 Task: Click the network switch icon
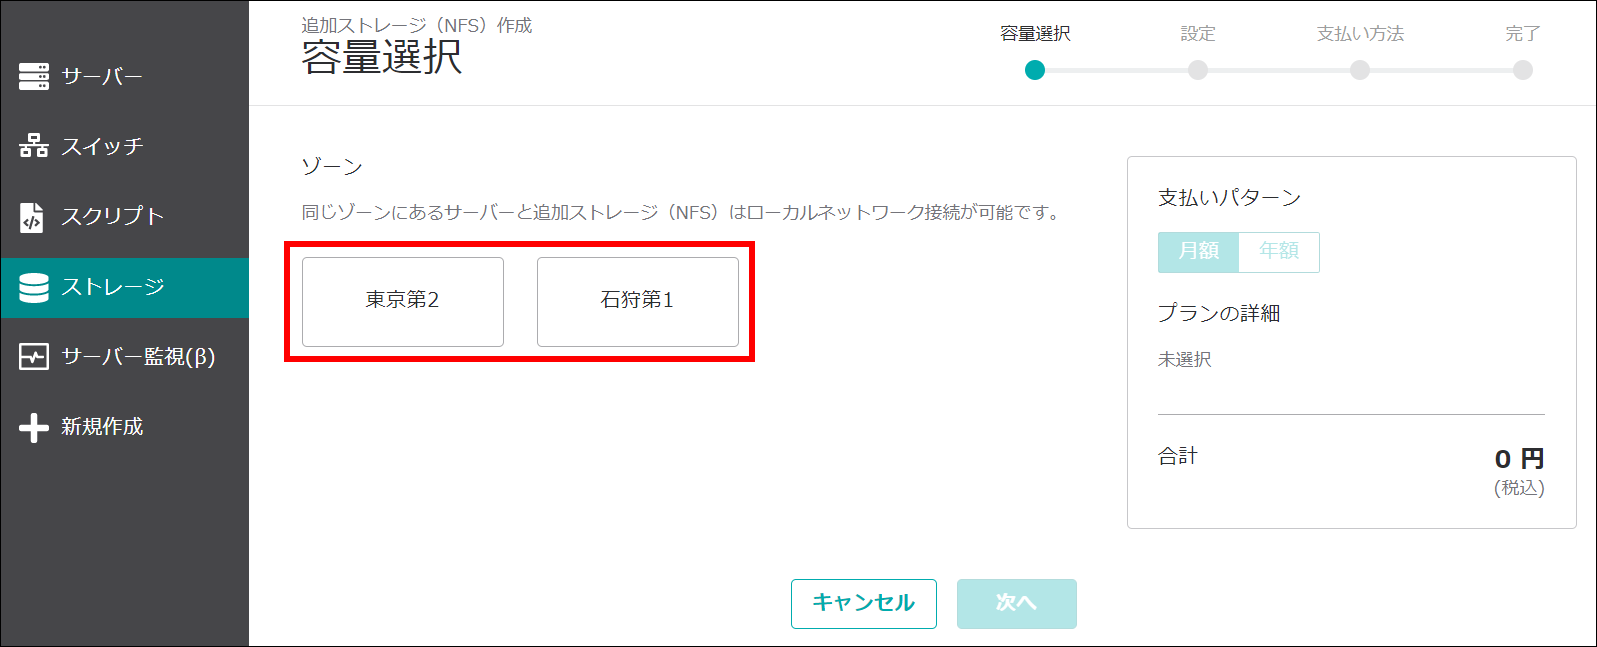click(34, 146)
